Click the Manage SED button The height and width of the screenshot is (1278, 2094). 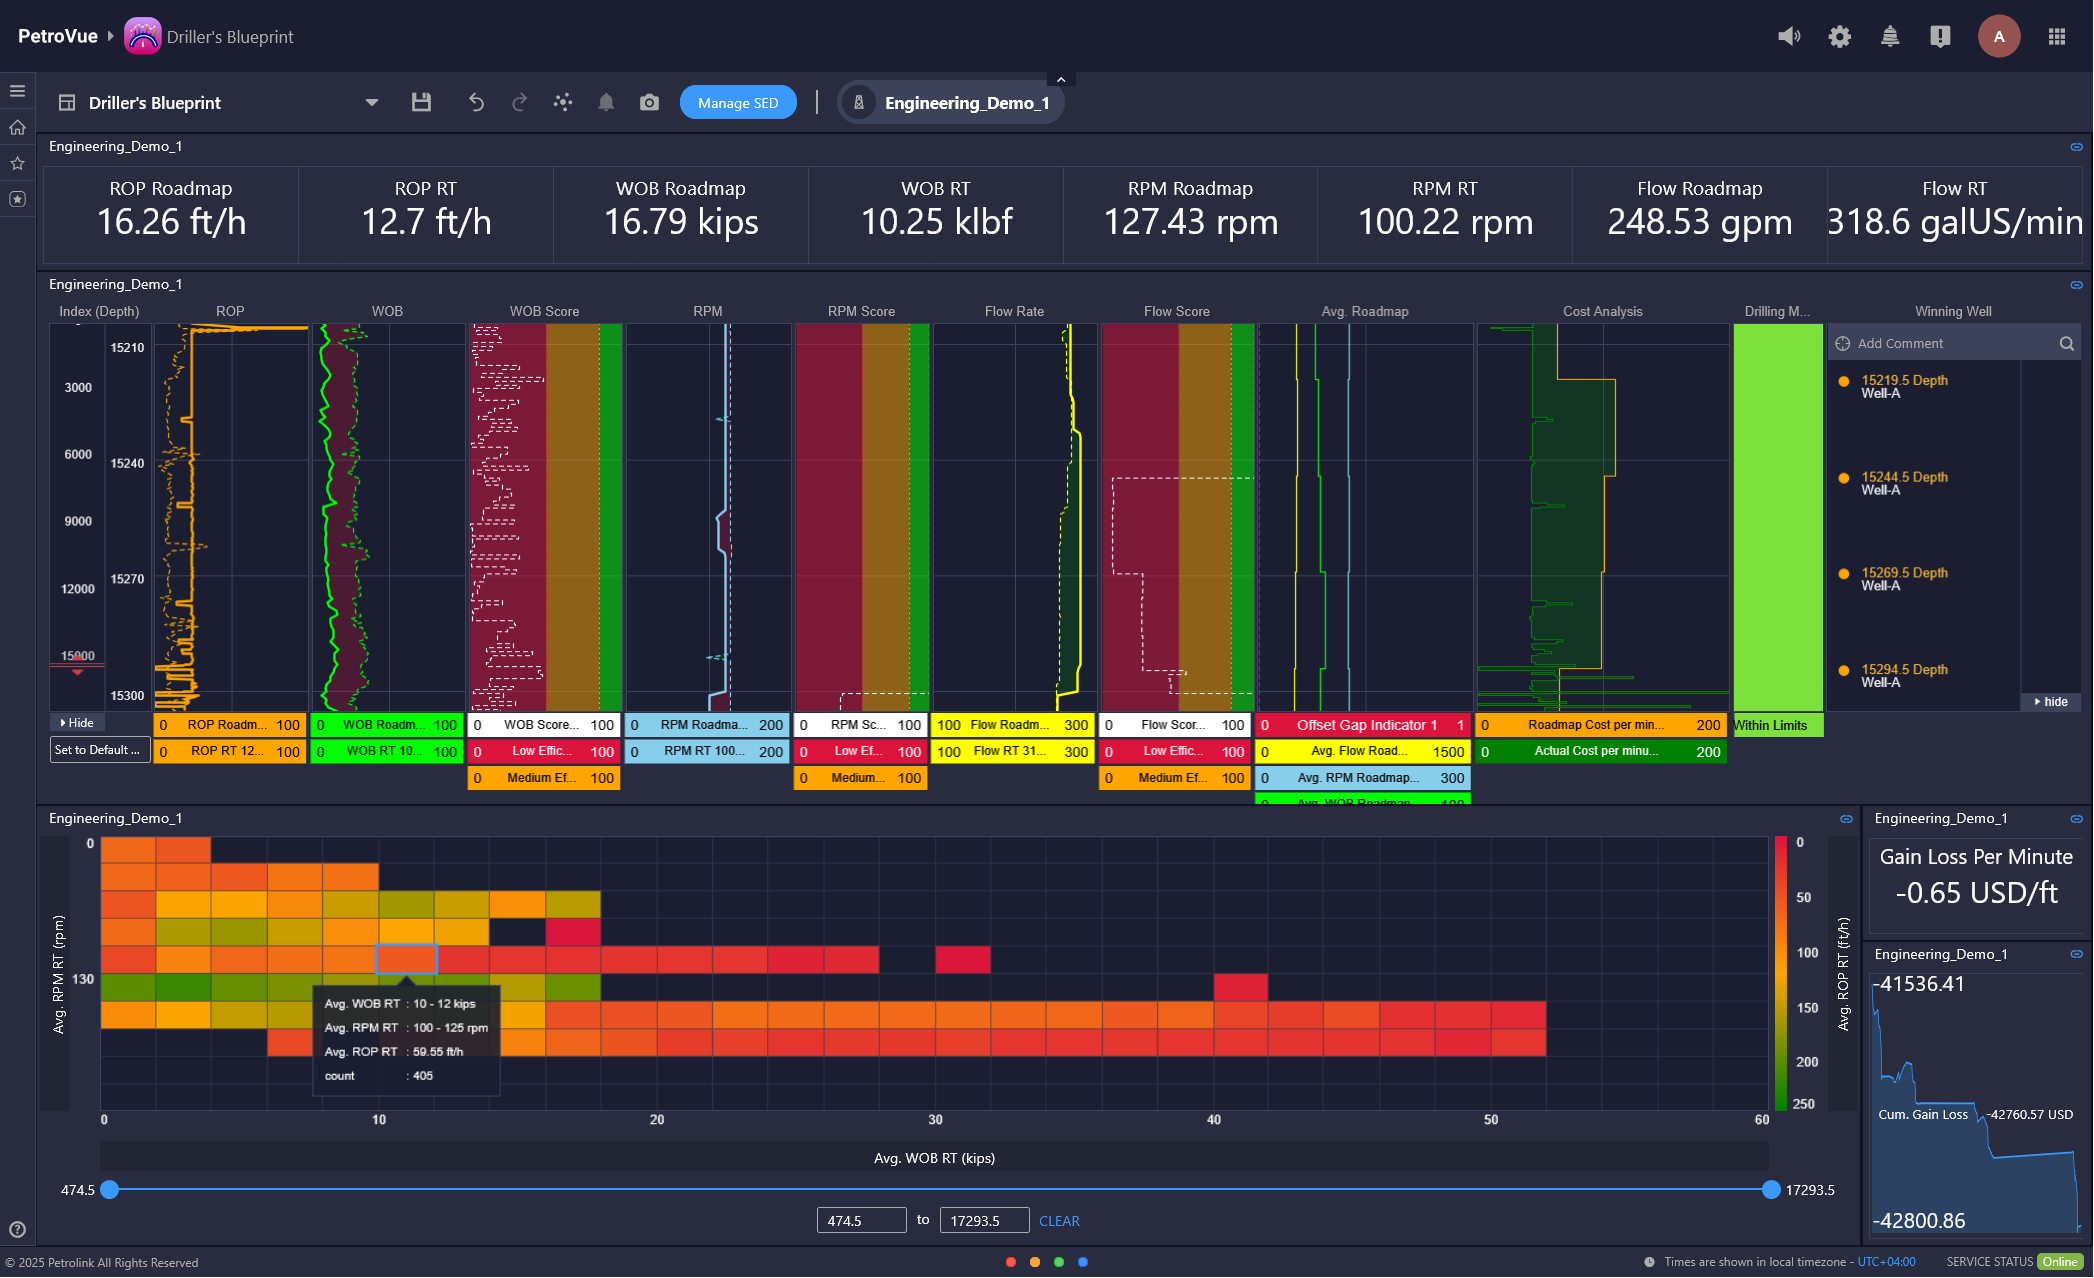tap(738, 102)
